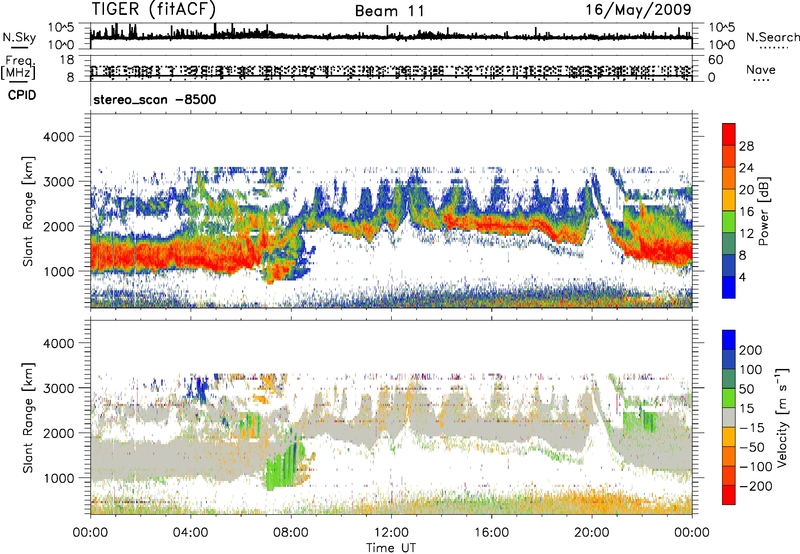This screenshot has height=554, width=800.
Task: Click the 'stereo_scan -8500' text
Action: (x=155, y=99)
